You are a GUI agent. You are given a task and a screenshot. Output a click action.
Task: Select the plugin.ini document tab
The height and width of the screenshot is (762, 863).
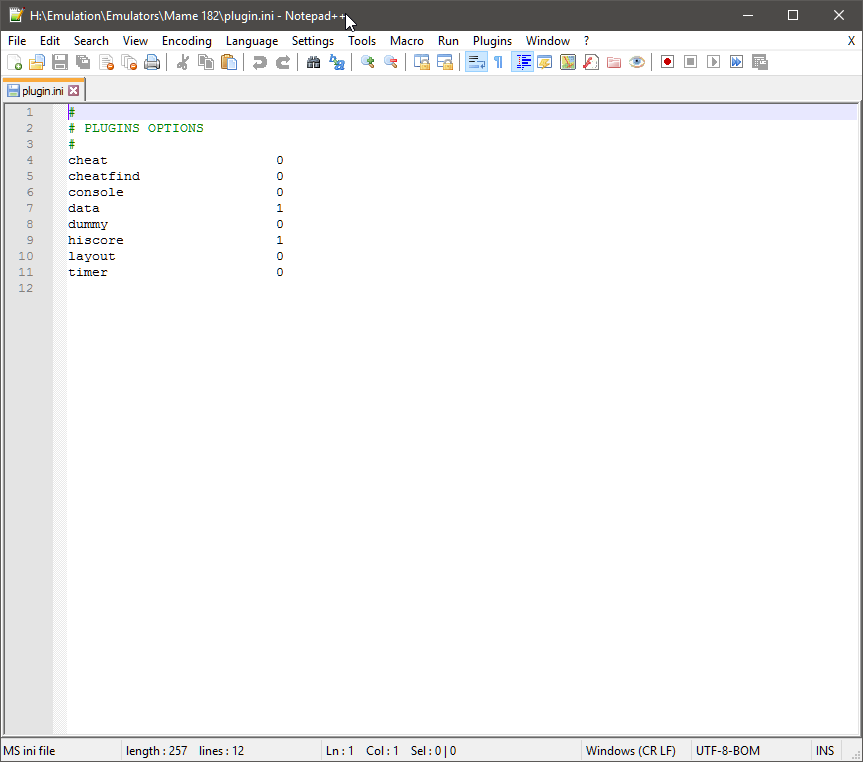coord(43,91)
